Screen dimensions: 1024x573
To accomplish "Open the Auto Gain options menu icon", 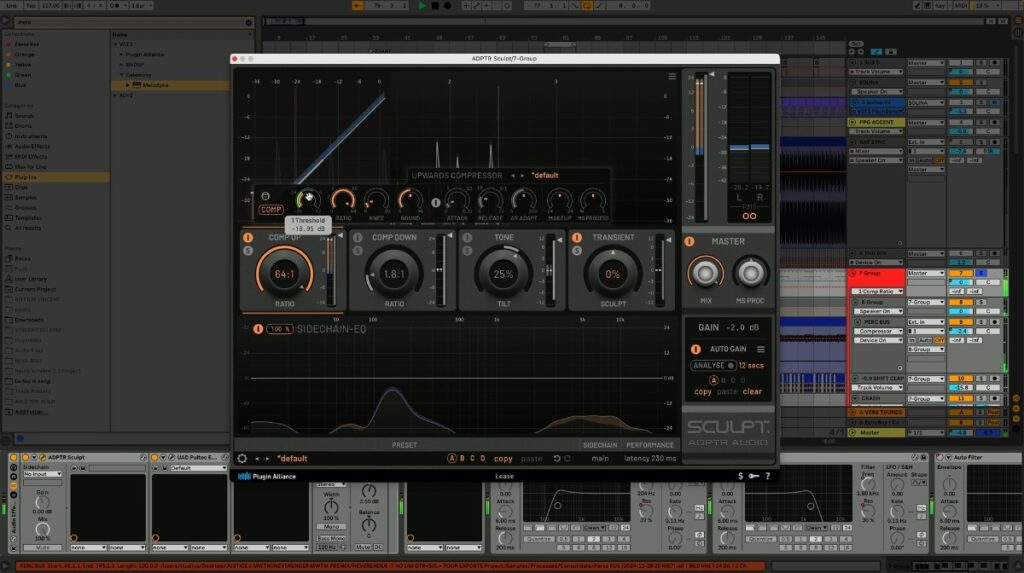I will (x=761, y=349).
